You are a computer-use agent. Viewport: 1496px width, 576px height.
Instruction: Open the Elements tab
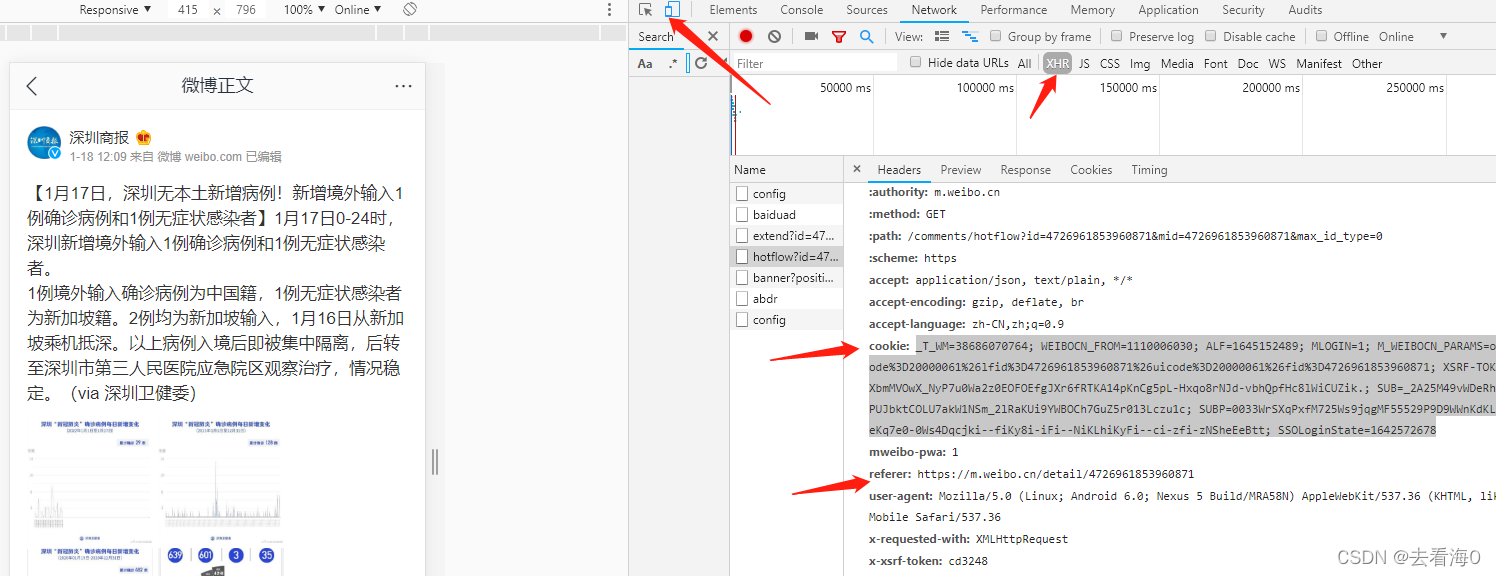733,10
